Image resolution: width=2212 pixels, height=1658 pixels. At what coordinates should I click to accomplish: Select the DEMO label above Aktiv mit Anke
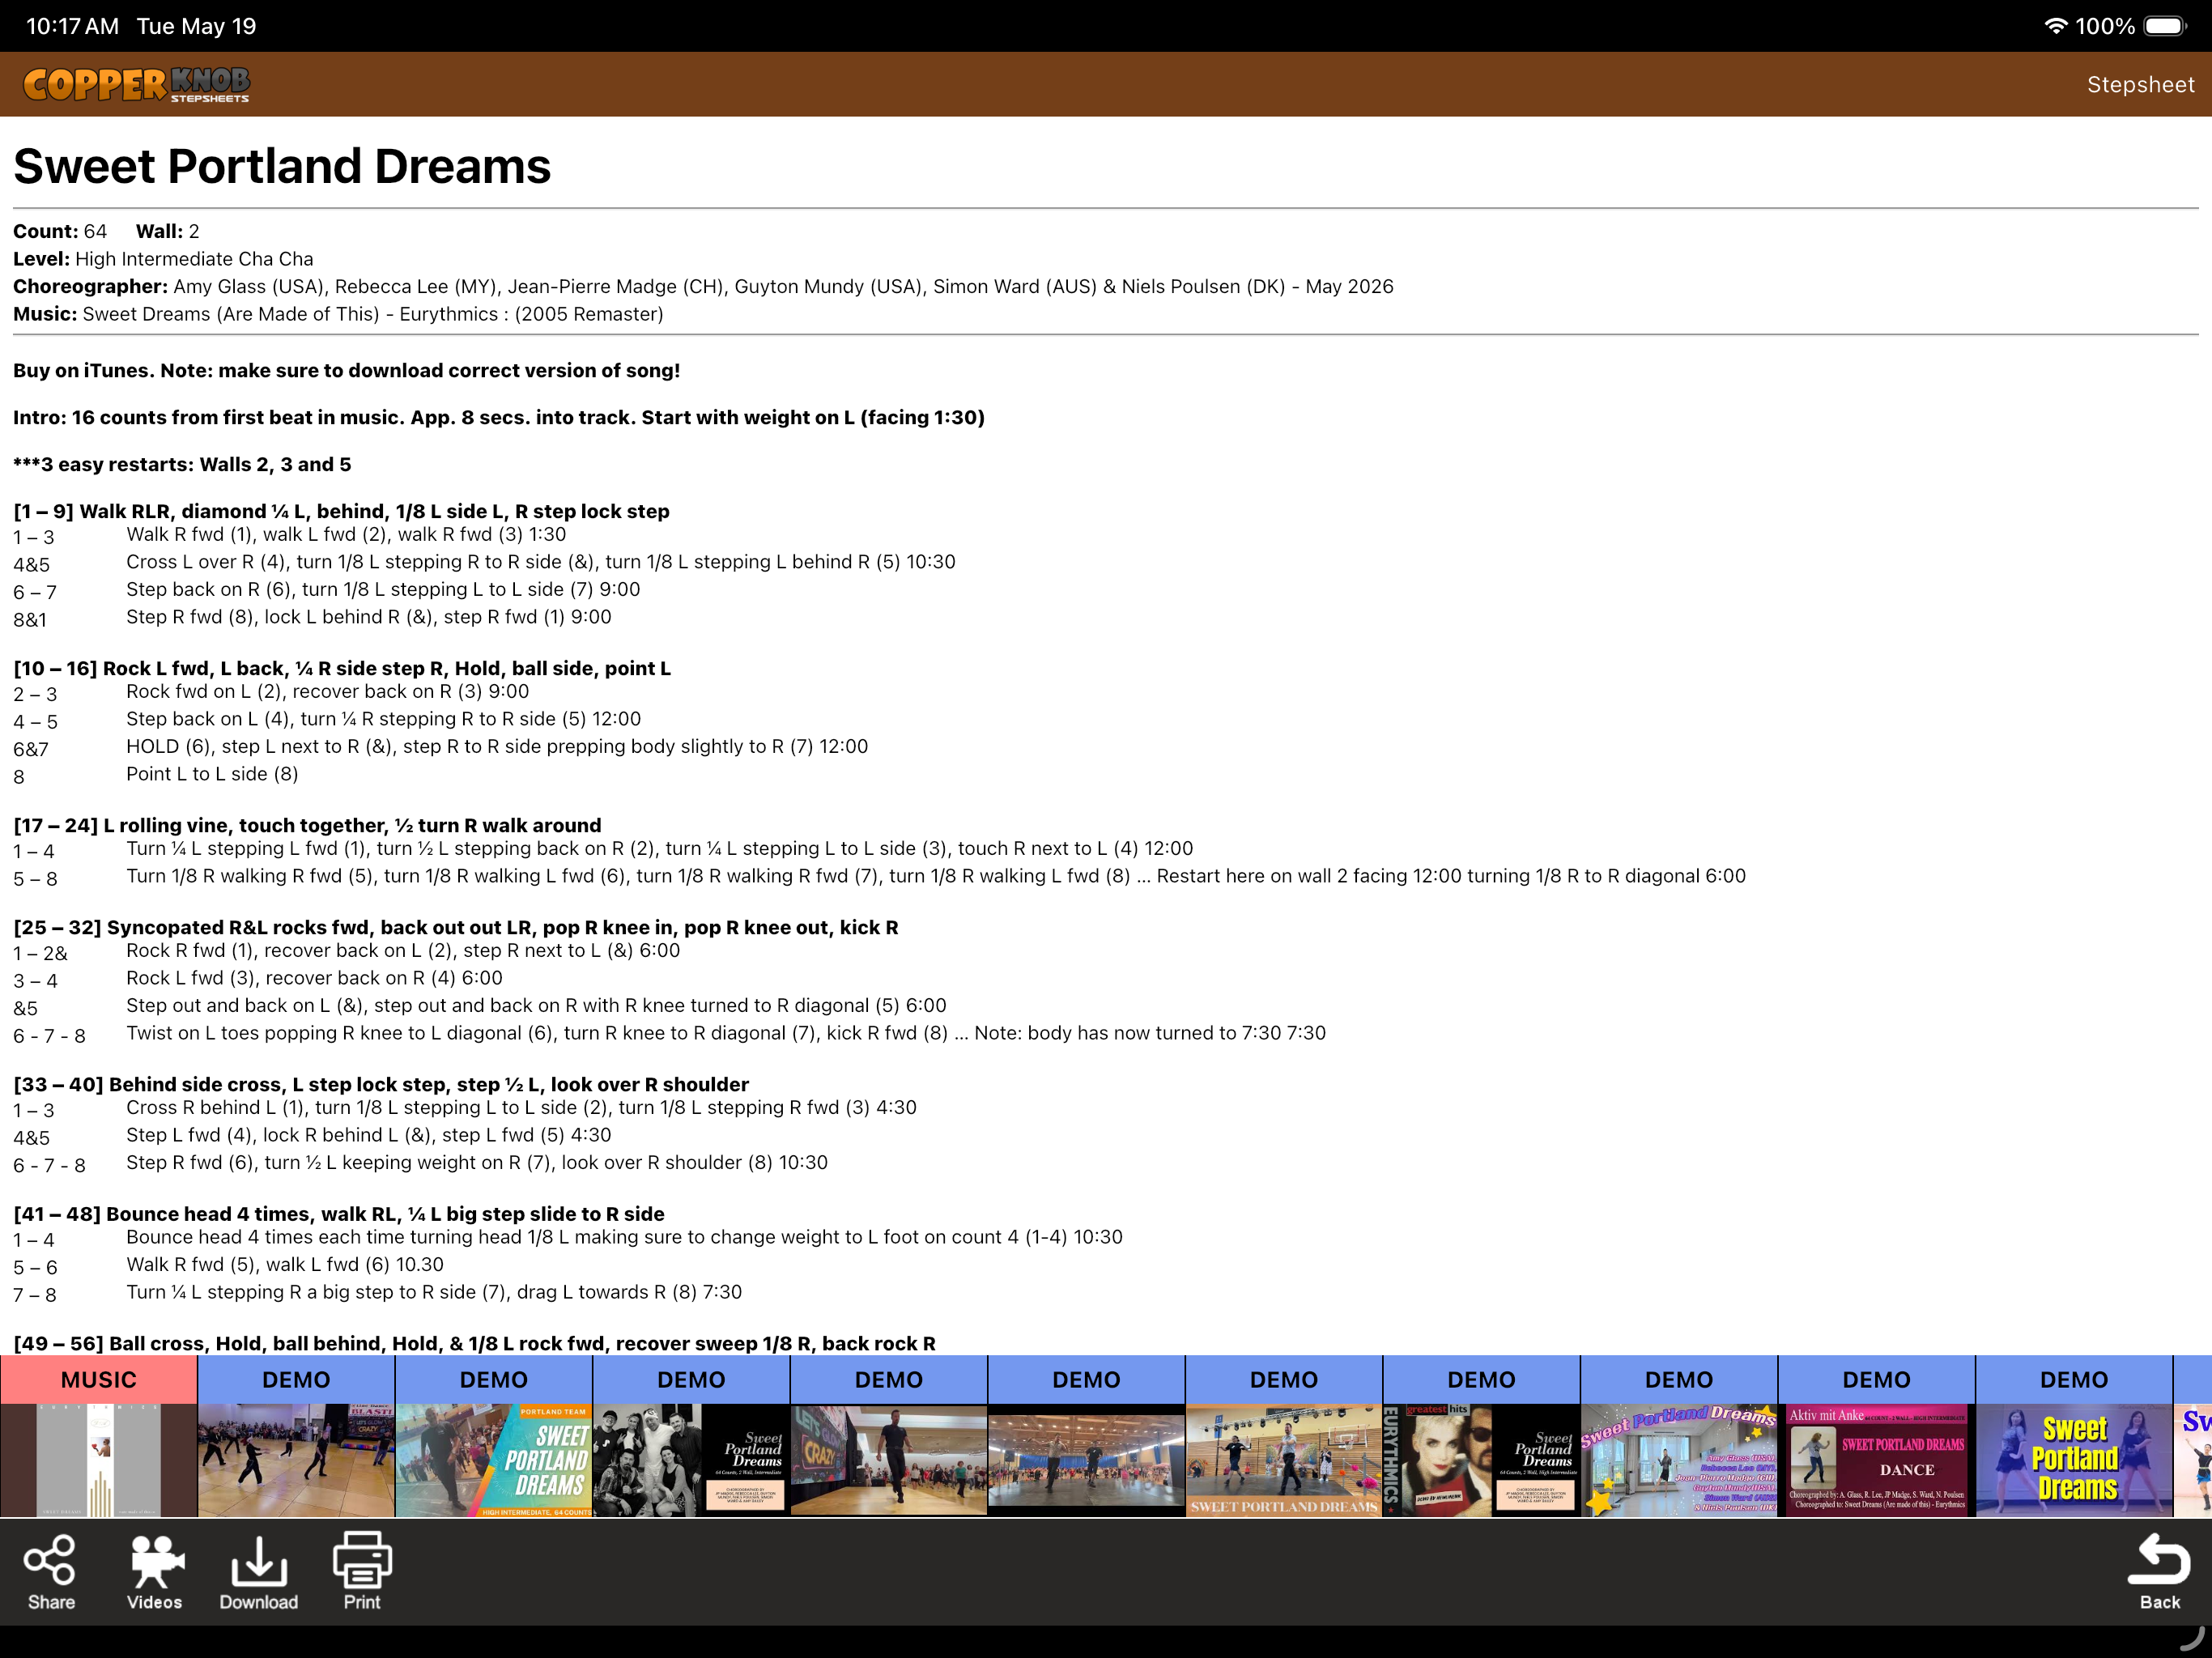pyautogui.click(x=1876, y=1380)
